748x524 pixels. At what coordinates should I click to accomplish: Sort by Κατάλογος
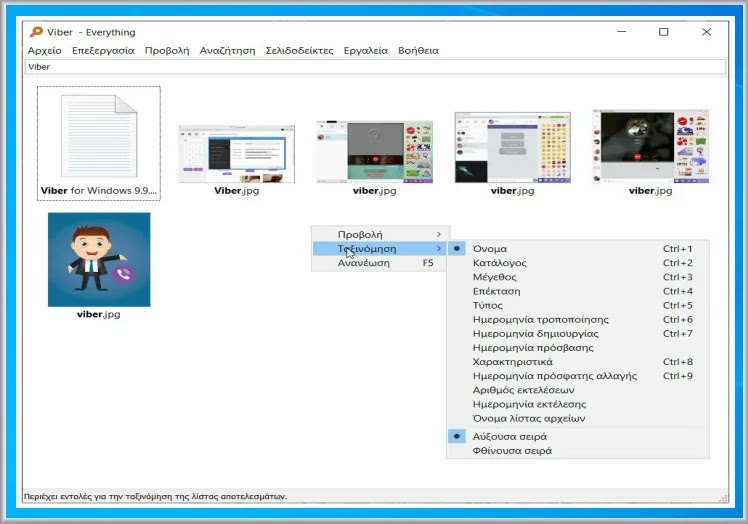tap(578, 263)
